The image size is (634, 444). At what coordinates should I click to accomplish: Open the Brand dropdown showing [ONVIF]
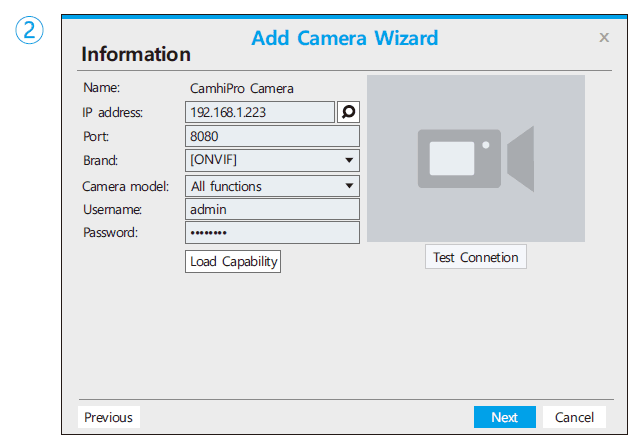tap(272, 160)
